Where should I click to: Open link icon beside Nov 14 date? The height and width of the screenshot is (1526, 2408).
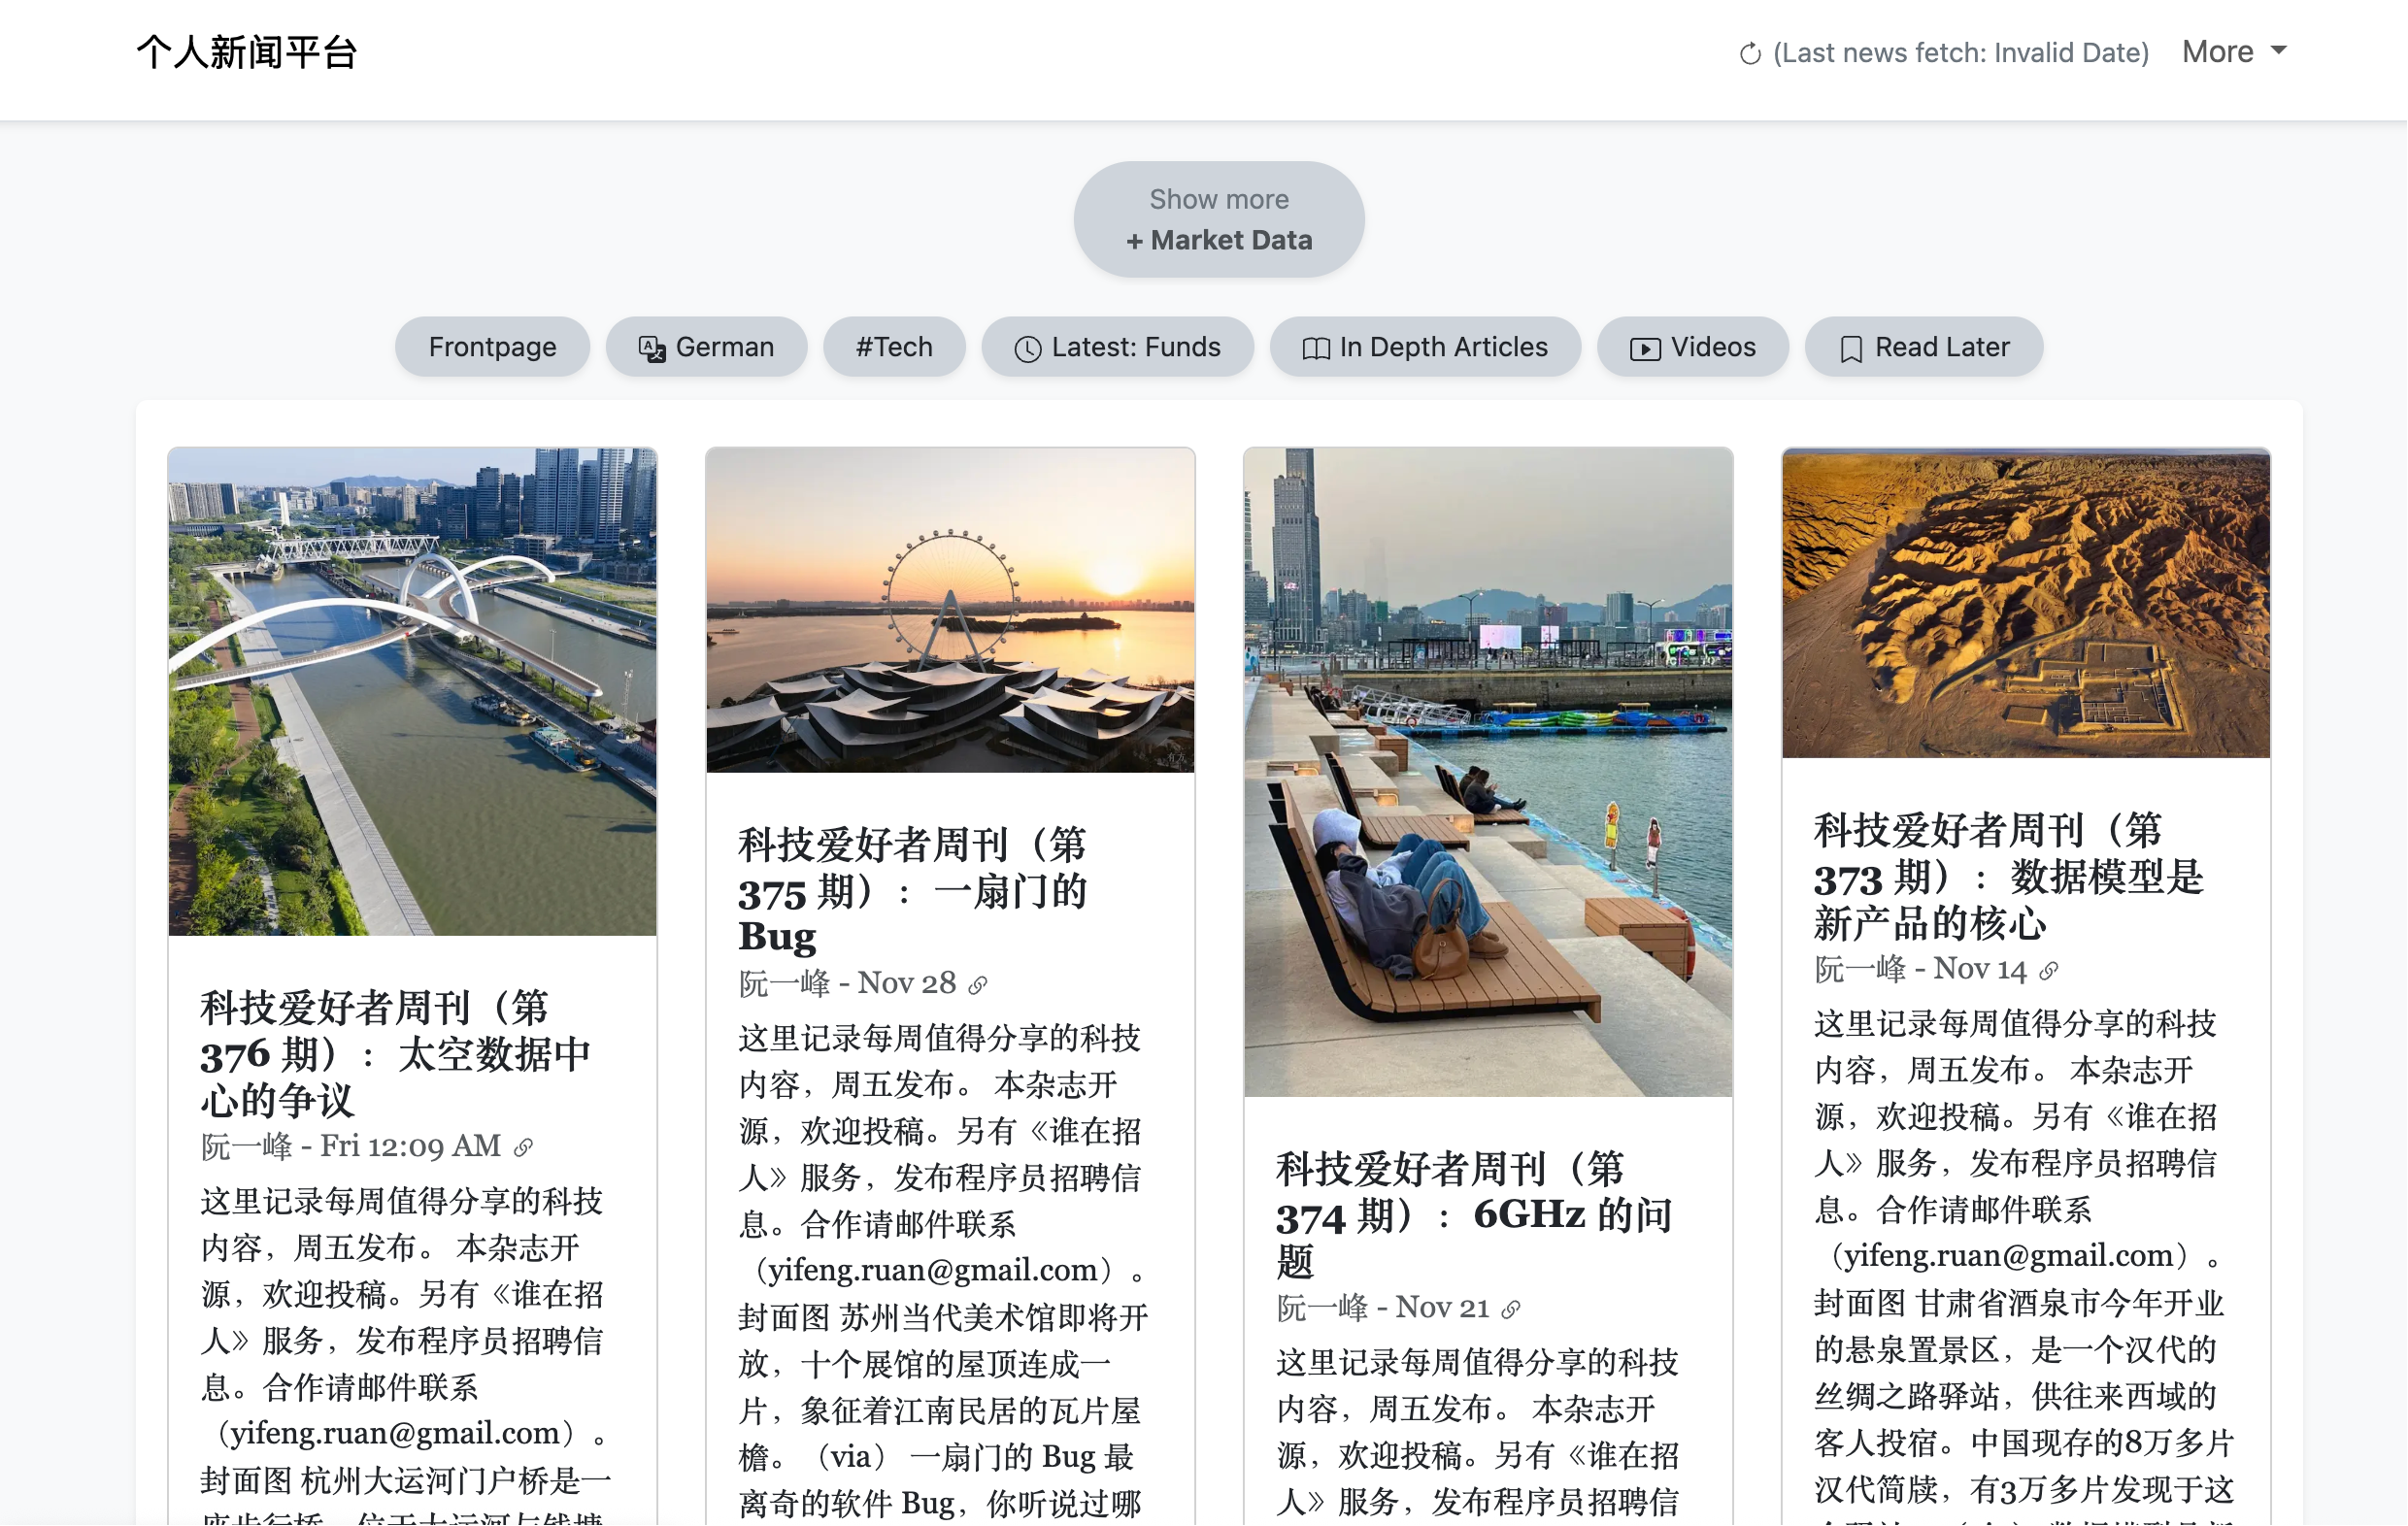[x=2049, y=971]
